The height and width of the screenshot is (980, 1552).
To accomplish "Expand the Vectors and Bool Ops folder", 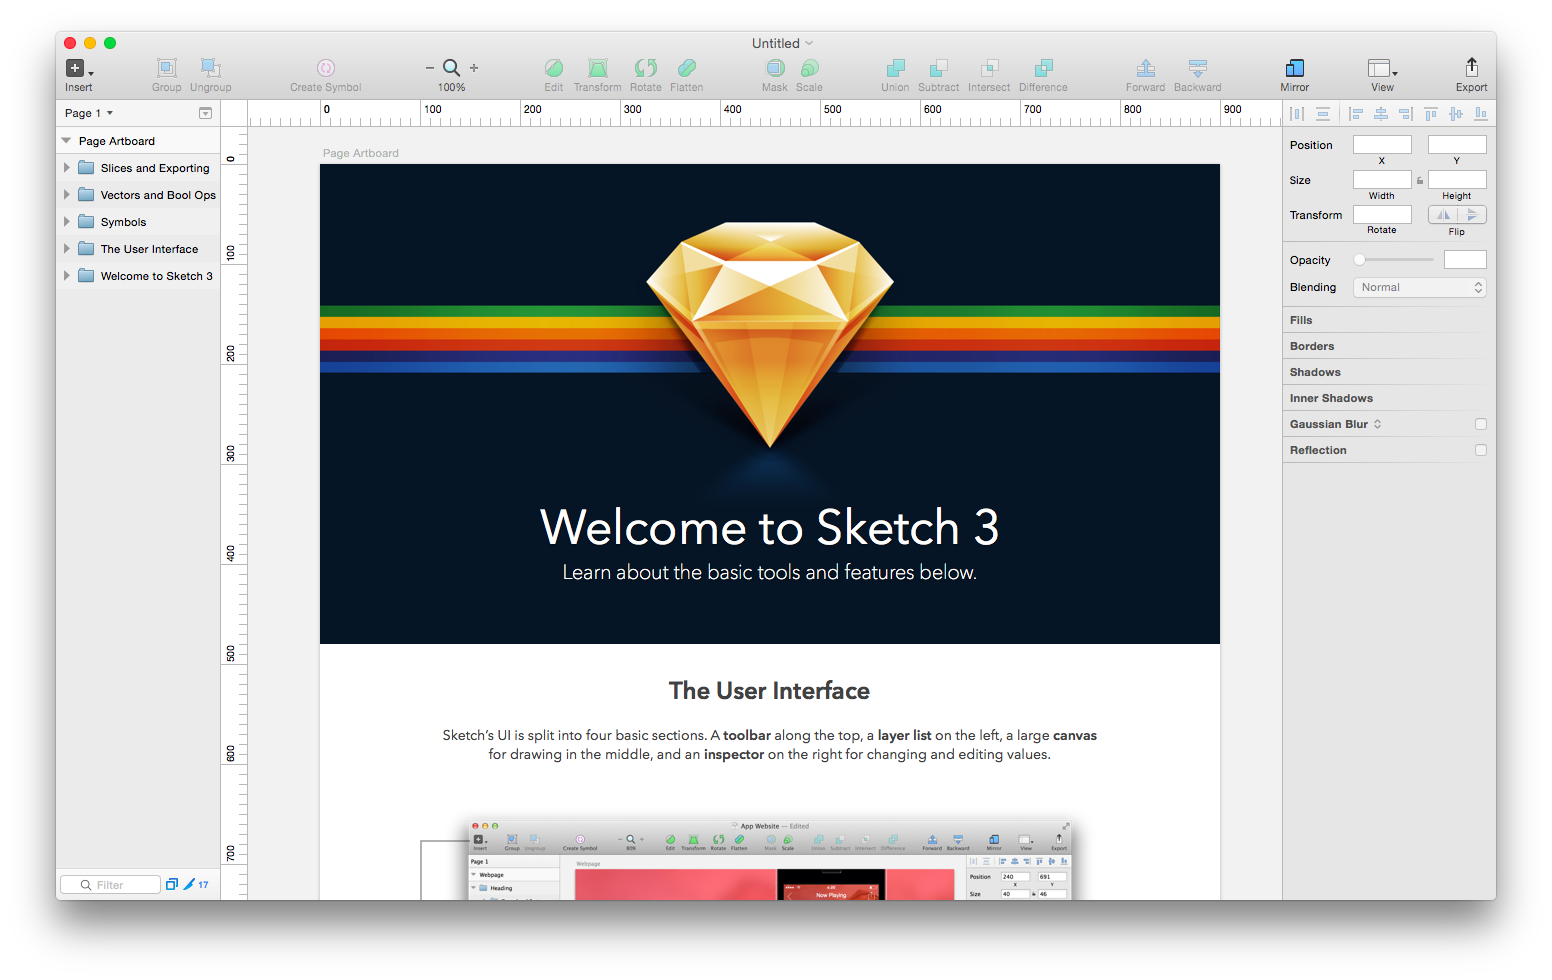I will [67, 195].
